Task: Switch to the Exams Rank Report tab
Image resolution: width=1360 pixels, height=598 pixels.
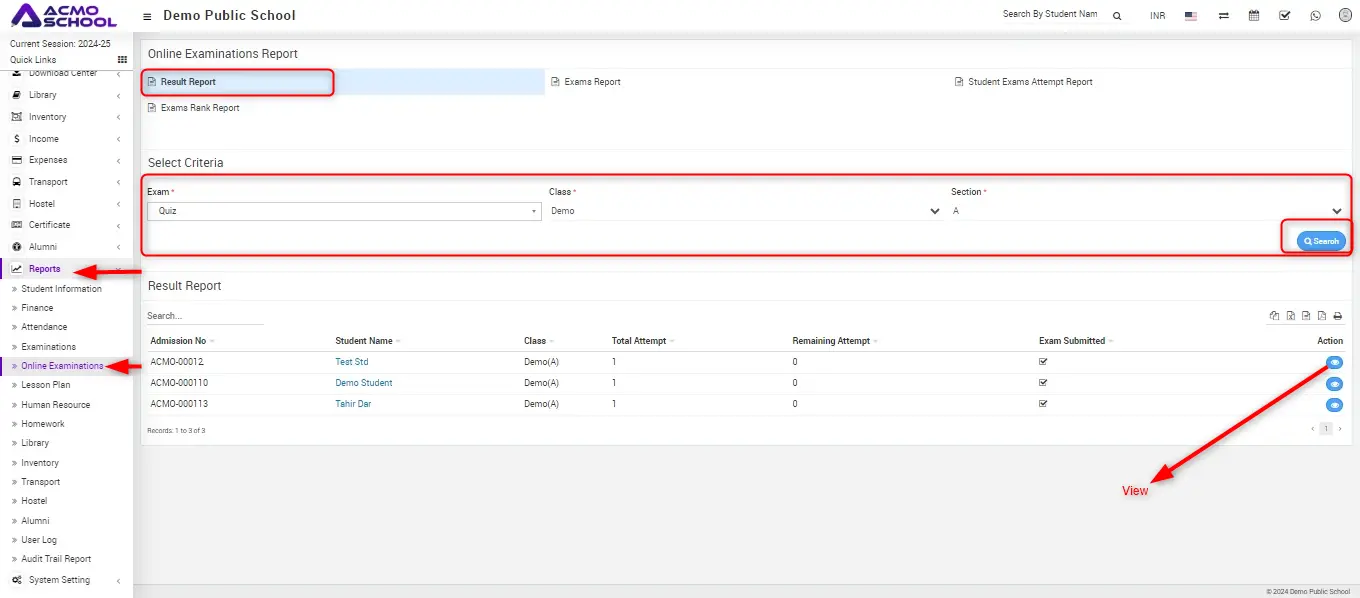Action: 199,108
